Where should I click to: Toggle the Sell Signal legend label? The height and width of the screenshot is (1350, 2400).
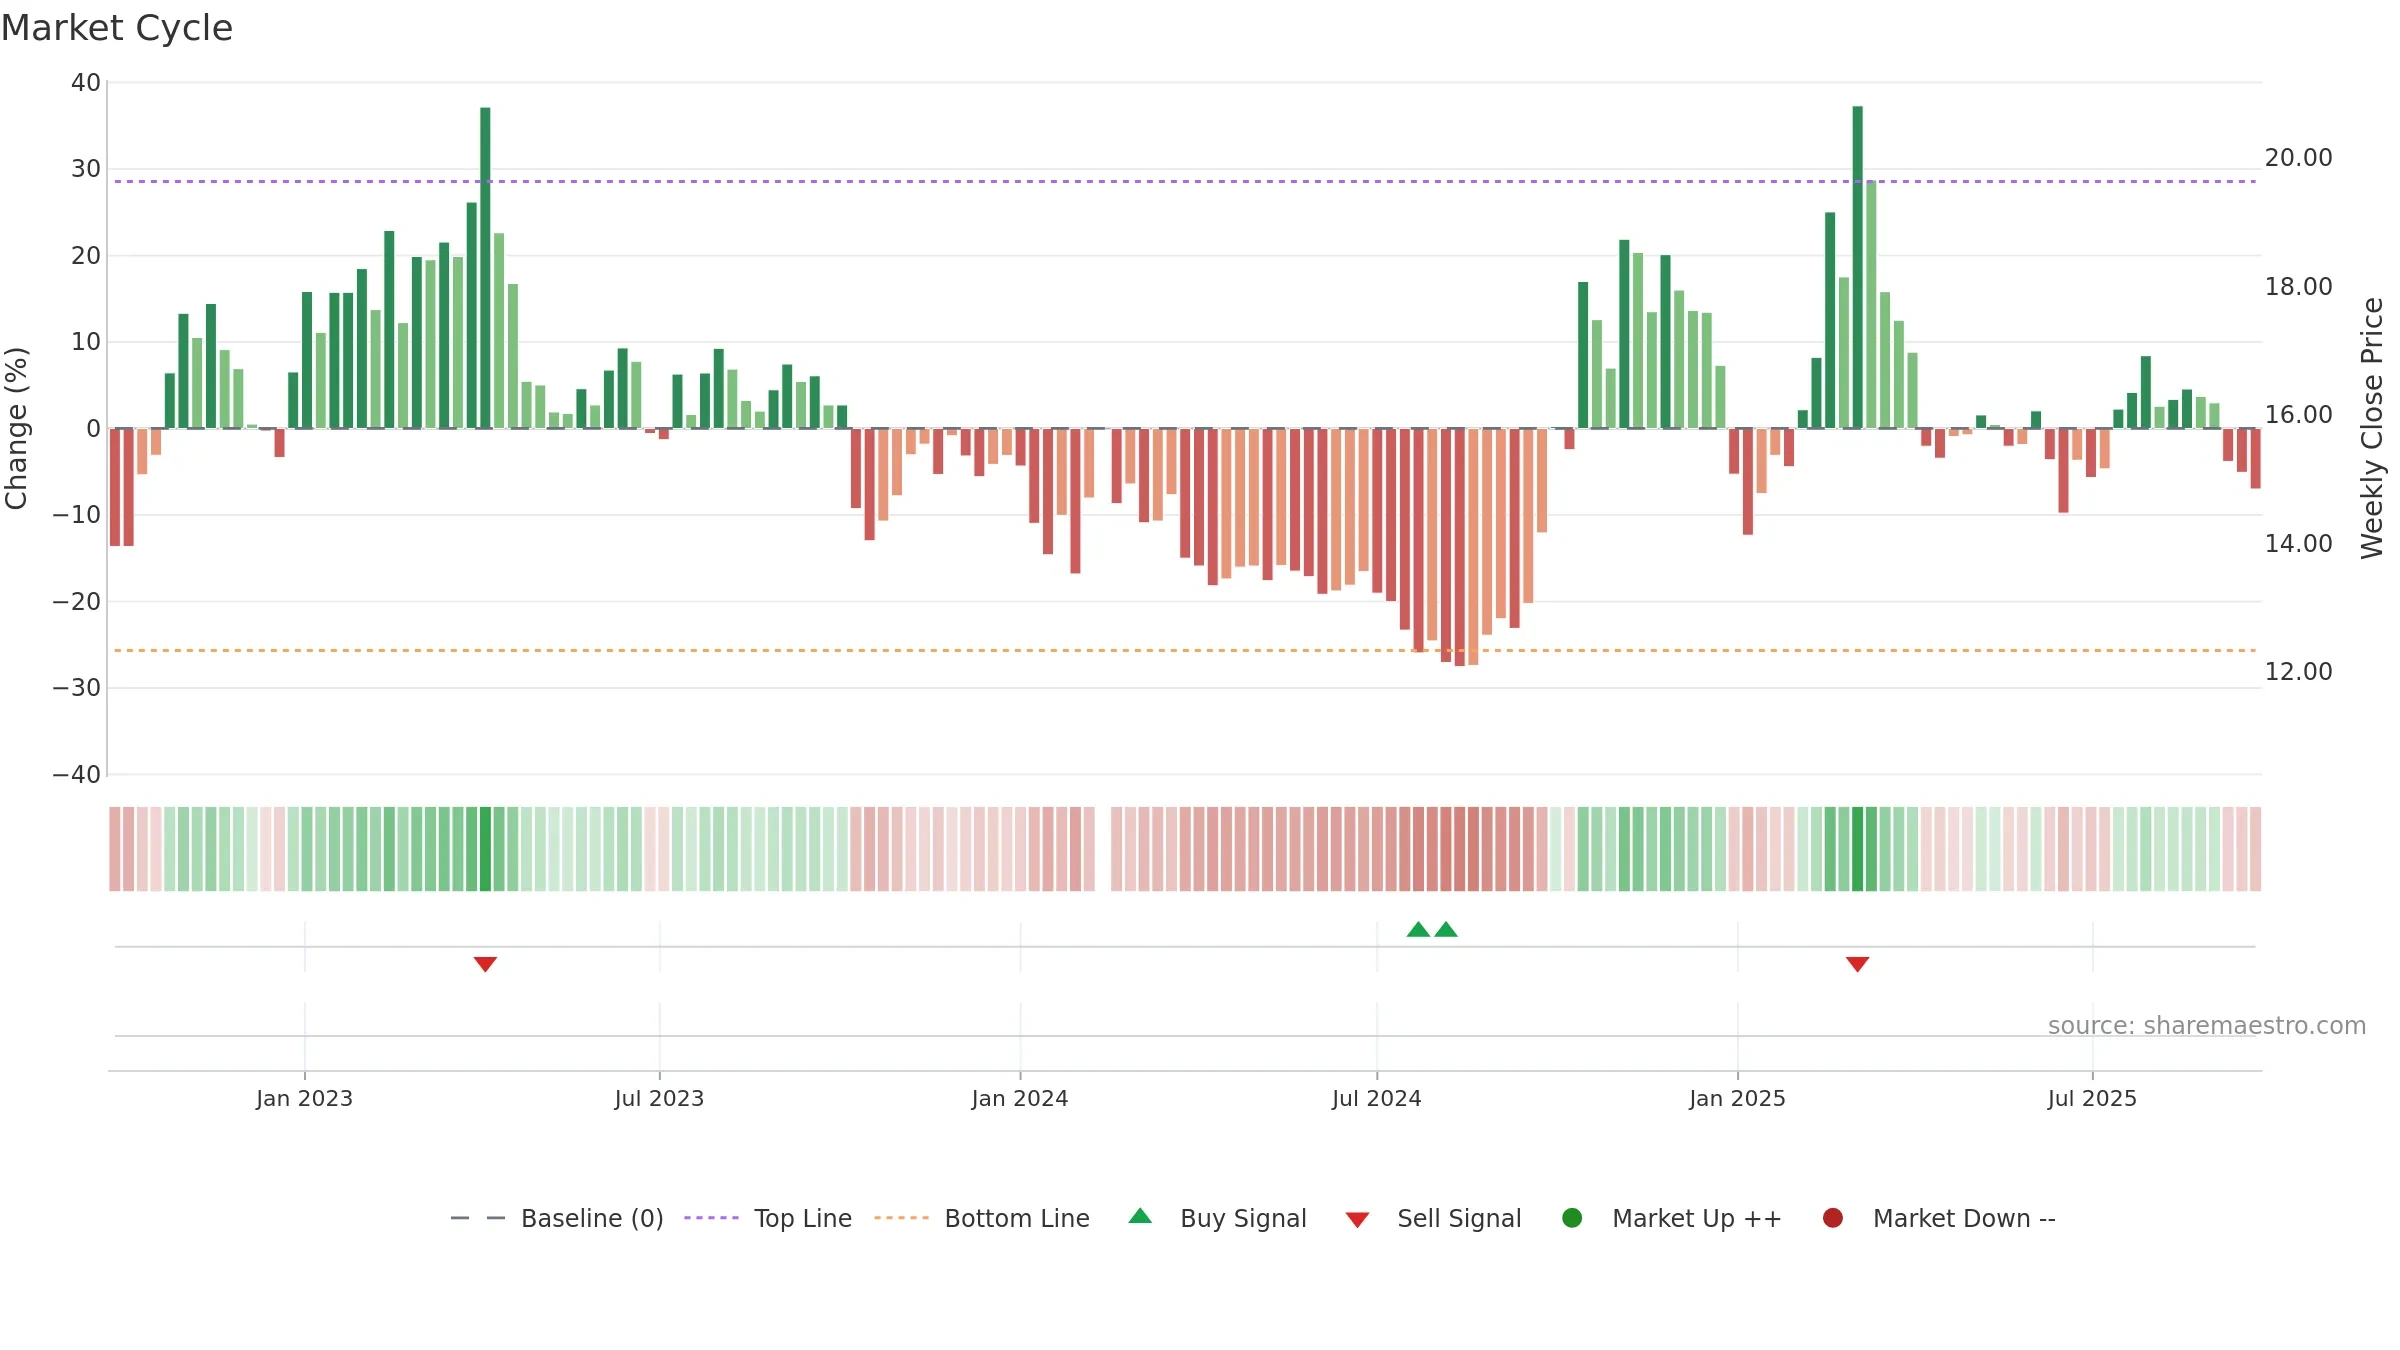pos(1459,1218)
